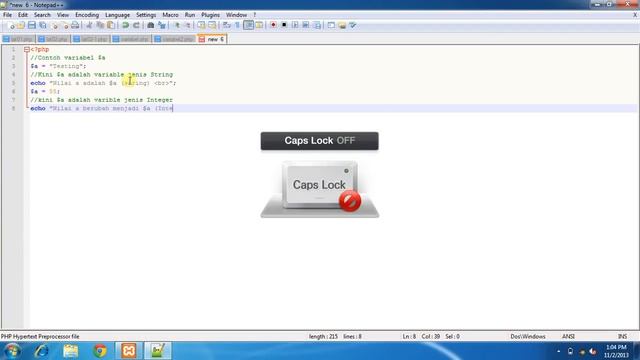Open the Language menu
The width and height of the screenshot is (640, 360).
[118, 15]
